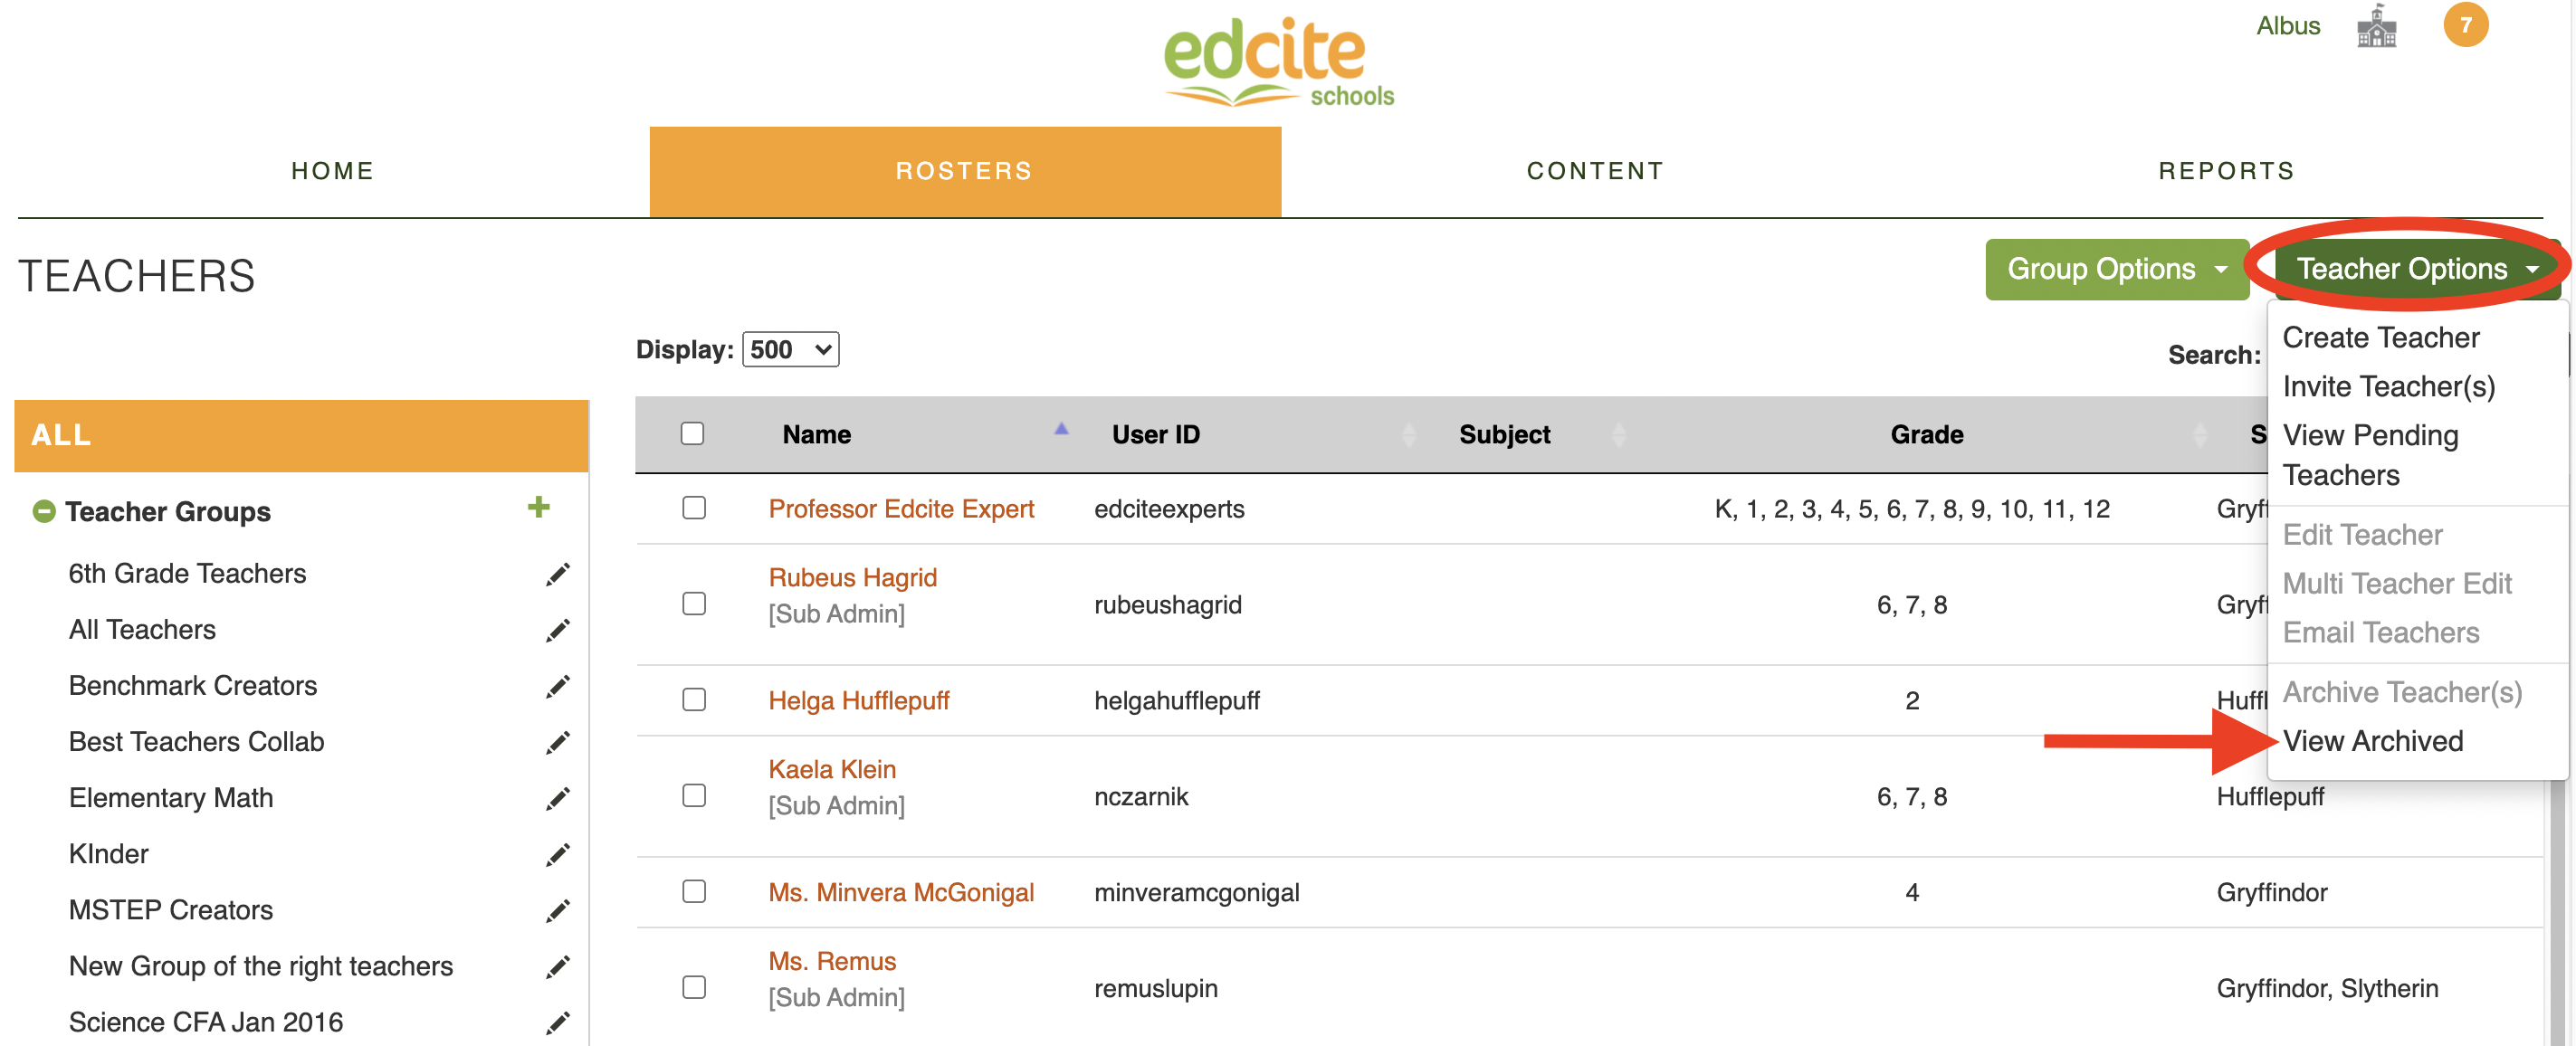This screenshot has height=1046, width=2576.
Task: Edit the MSTEP Creators group
Action: 558,910
